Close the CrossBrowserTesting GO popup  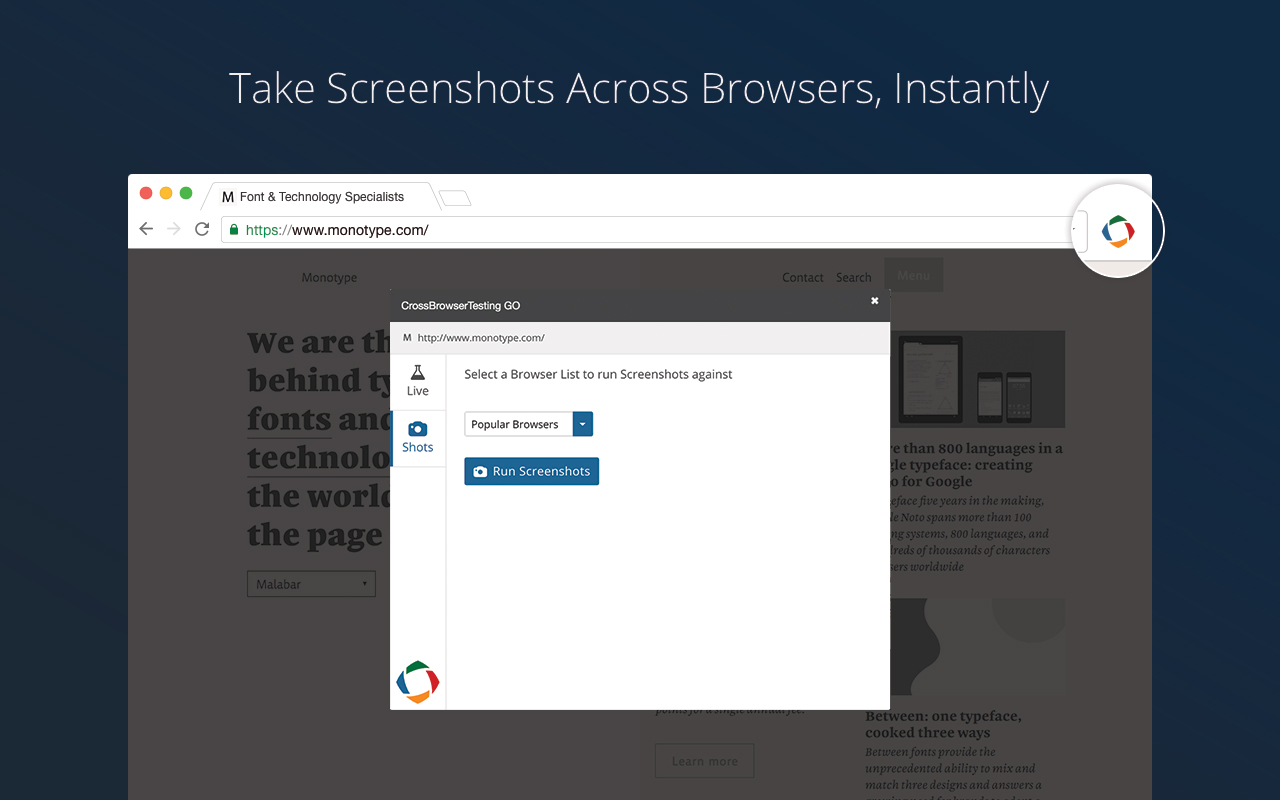(875, 300)
